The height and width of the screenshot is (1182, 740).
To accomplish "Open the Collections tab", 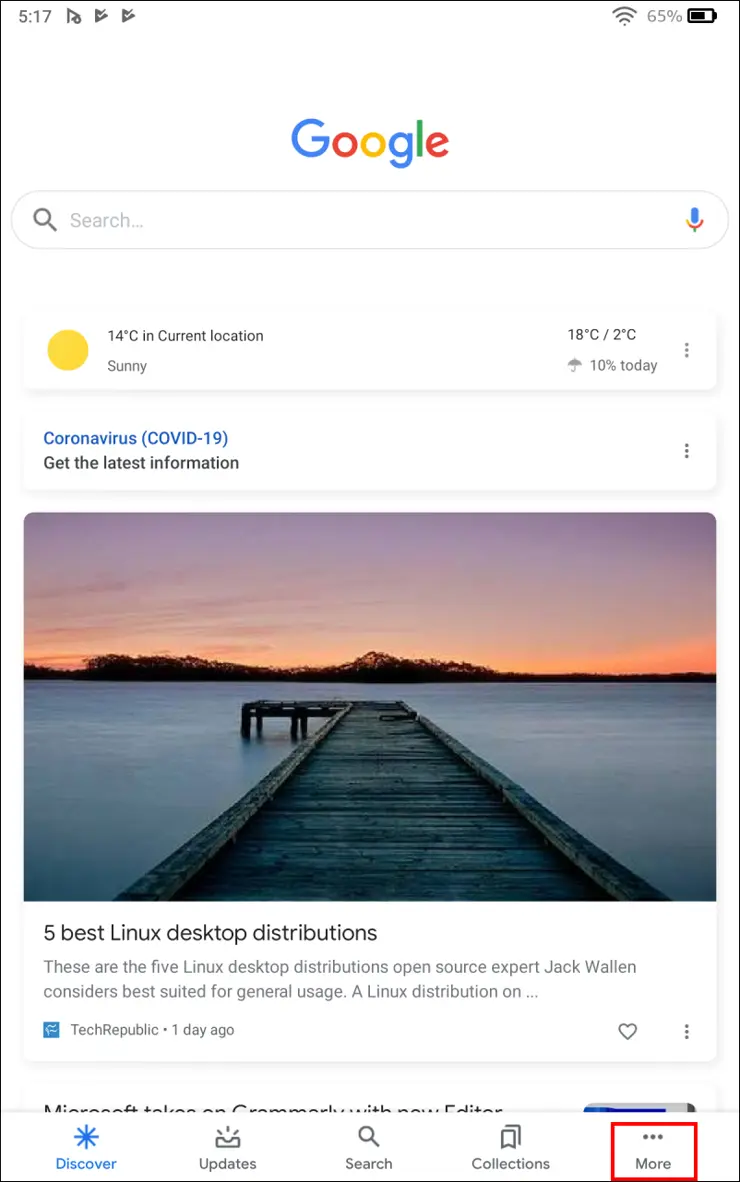I will 511,1148.
